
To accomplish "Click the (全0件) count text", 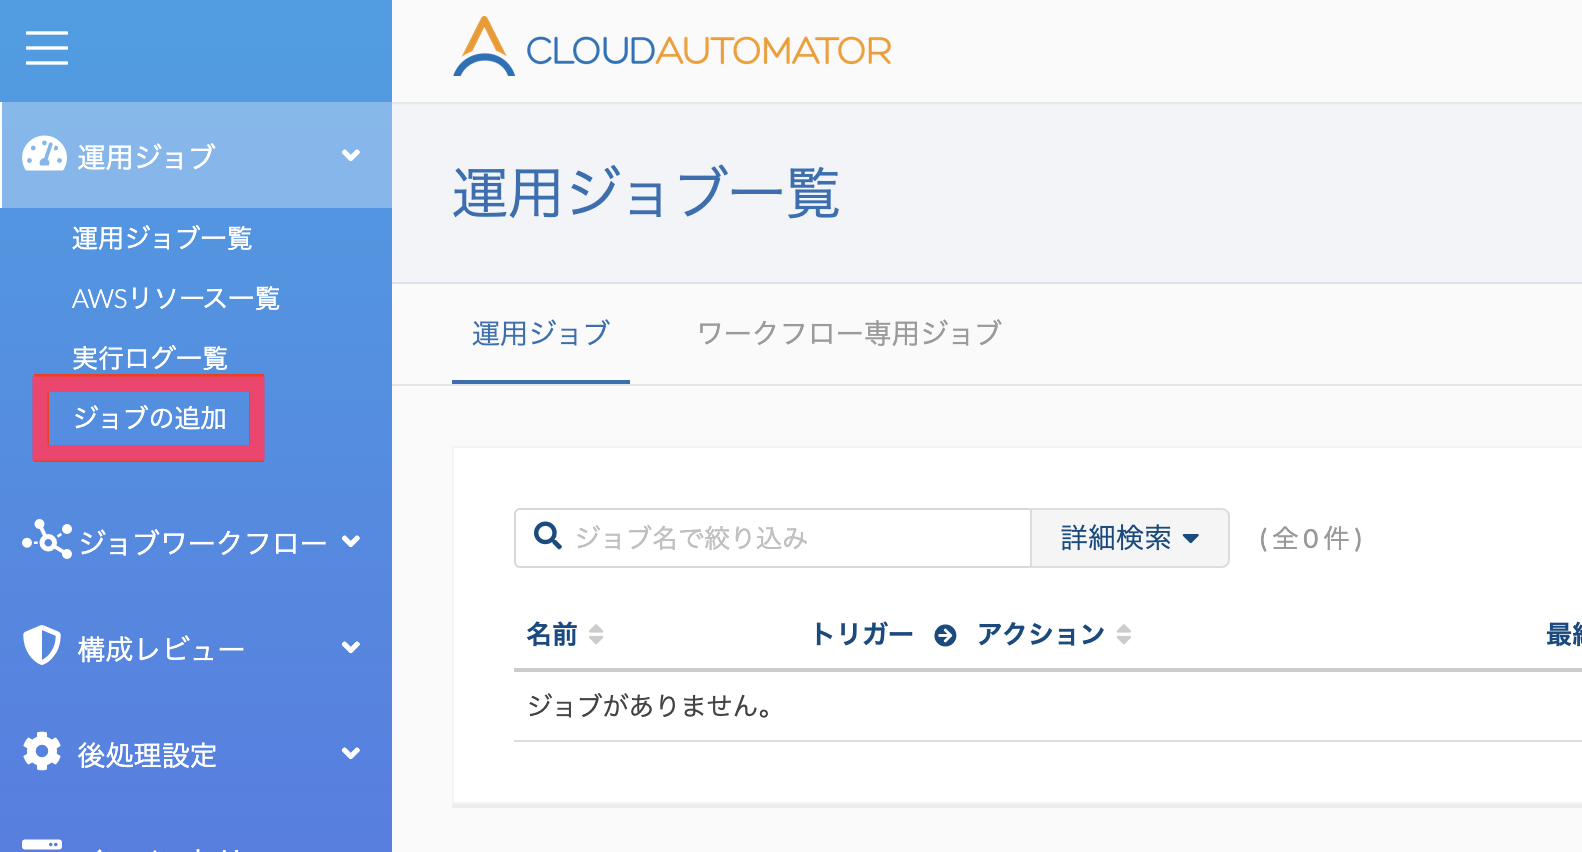I will coord(1311,538).
